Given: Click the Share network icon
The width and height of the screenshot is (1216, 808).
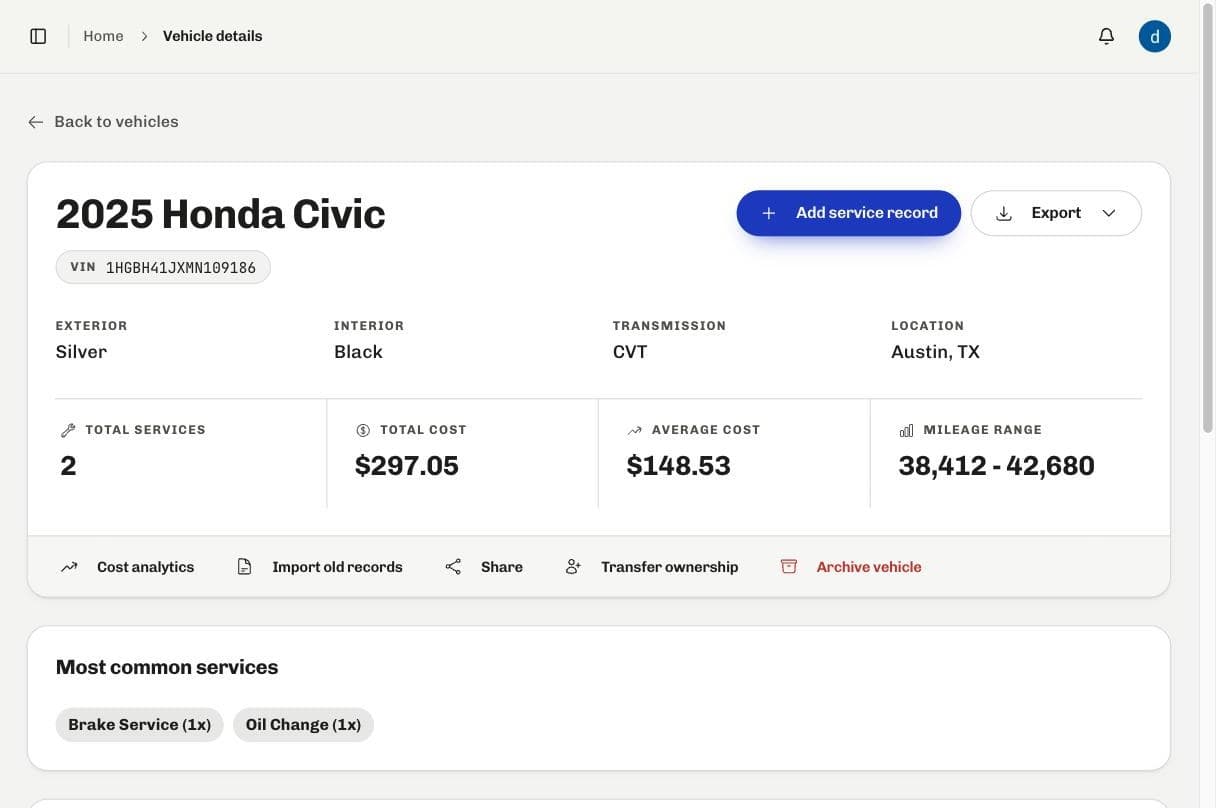Looking at the screenshot, I should click(453, 567).
